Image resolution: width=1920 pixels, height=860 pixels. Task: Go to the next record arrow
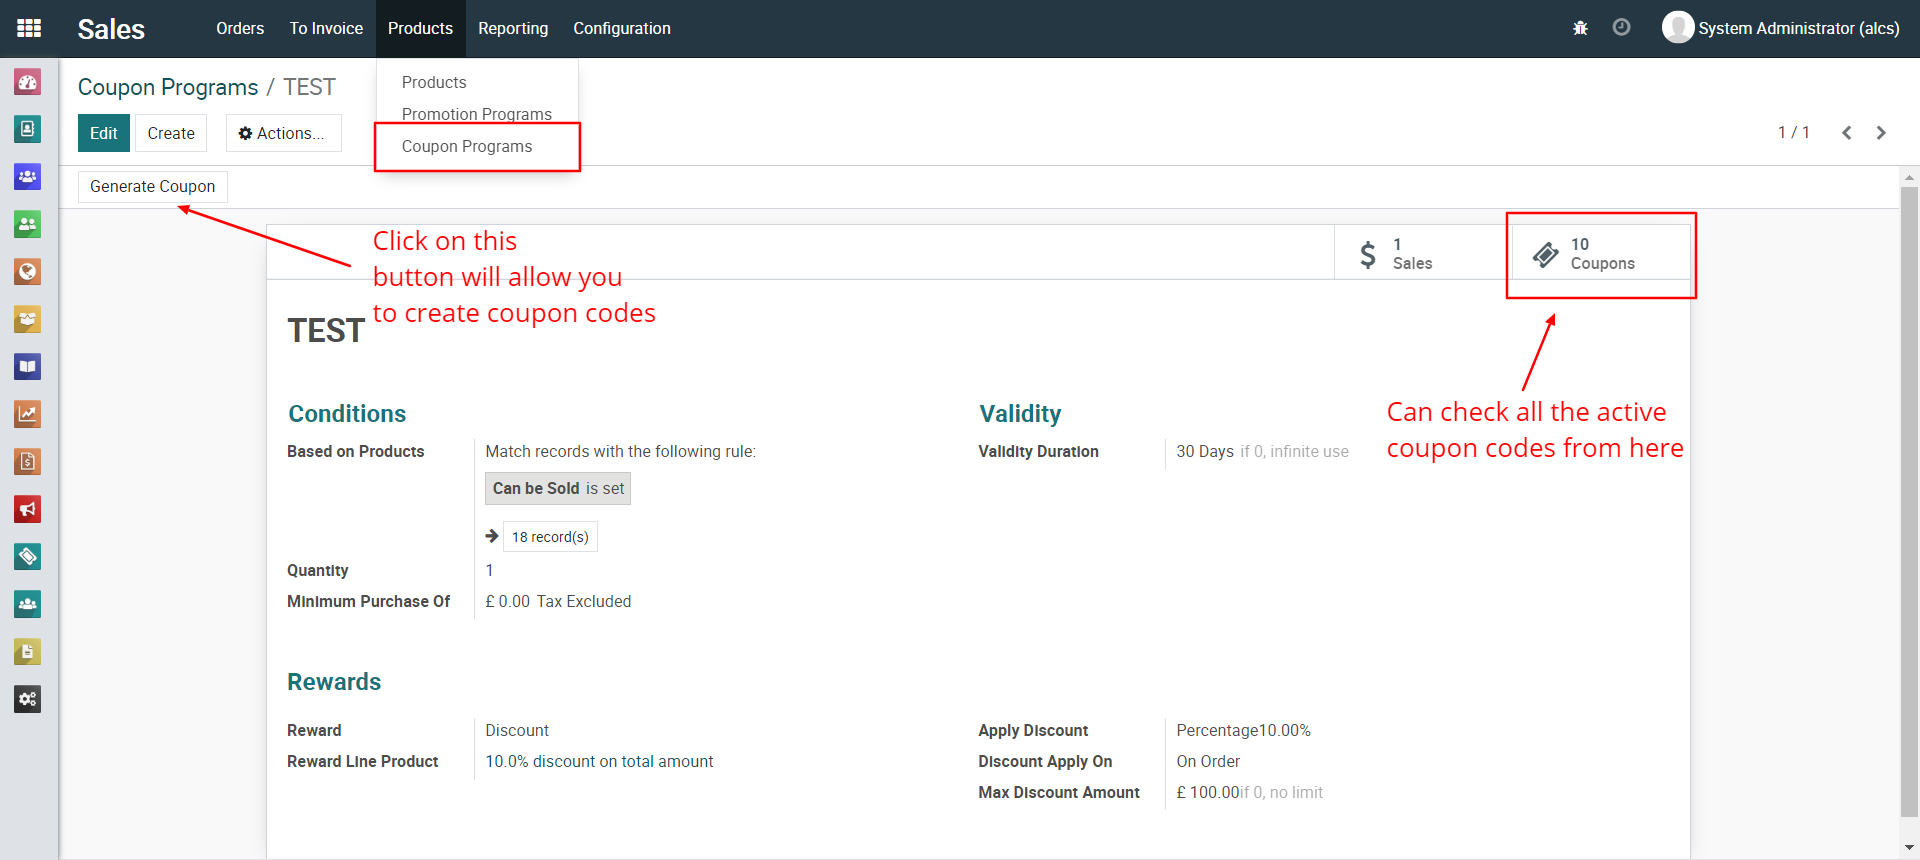pos(1881,133)
